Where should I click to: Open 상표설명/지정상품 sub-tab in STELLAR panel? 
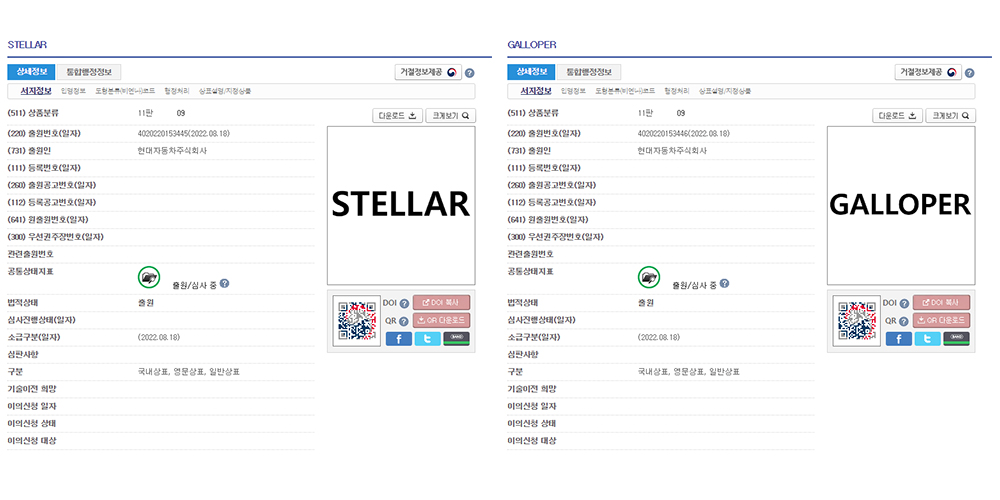pos(225,91)
